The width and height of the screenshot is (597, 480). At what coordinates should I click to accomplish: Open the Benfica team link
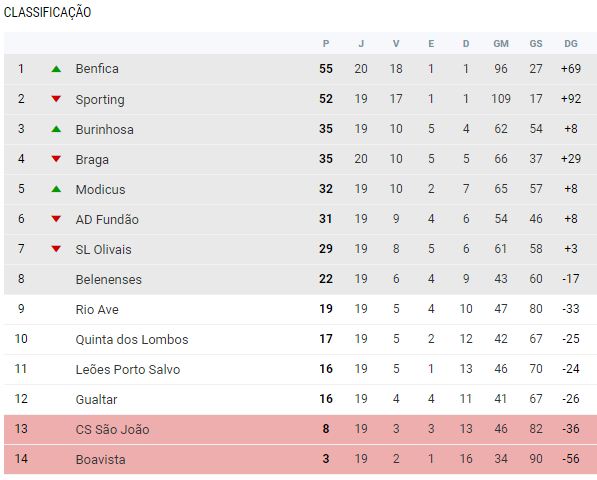[97, 69]
